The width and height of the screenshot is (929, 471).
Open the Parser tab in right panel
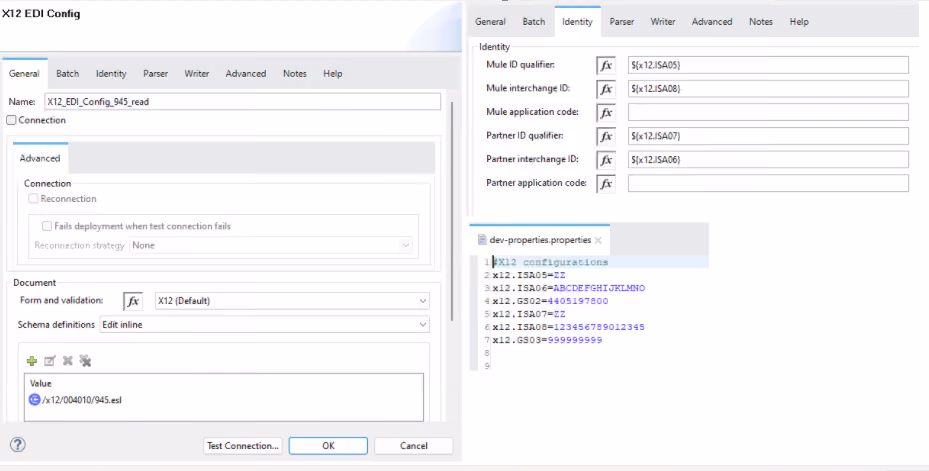[x=622, y=21]
